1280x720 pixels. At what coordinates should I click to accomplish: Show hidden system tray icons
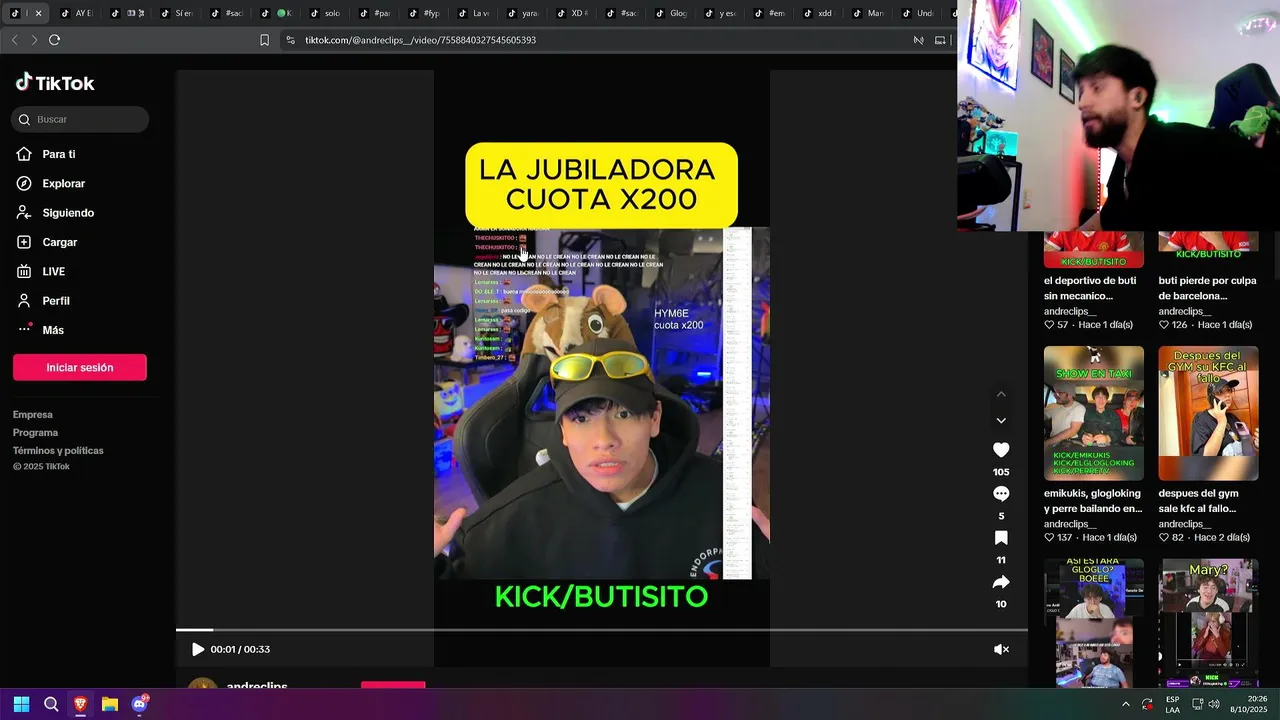pyautogui.click(x=1125, y=704)
